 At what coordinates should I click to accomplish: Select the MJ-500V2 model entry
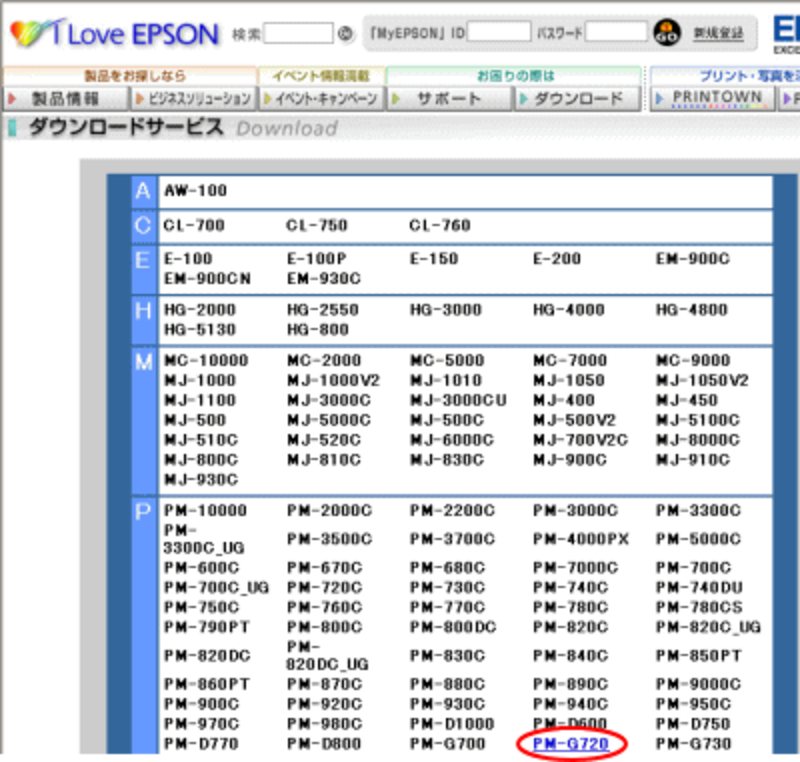tap(574, 420)
